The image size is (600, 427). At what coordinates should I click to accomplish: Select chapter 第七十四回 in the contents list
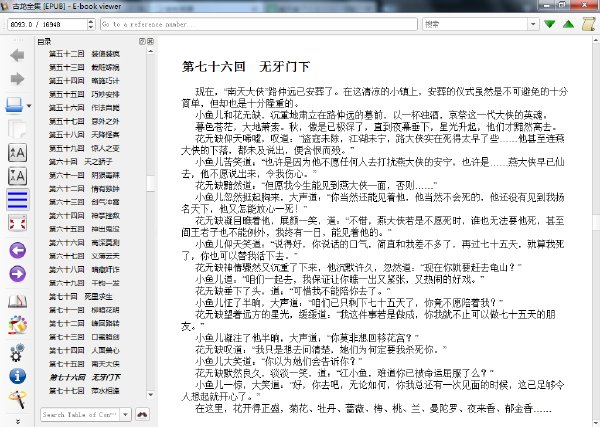(x=84, y=350)
